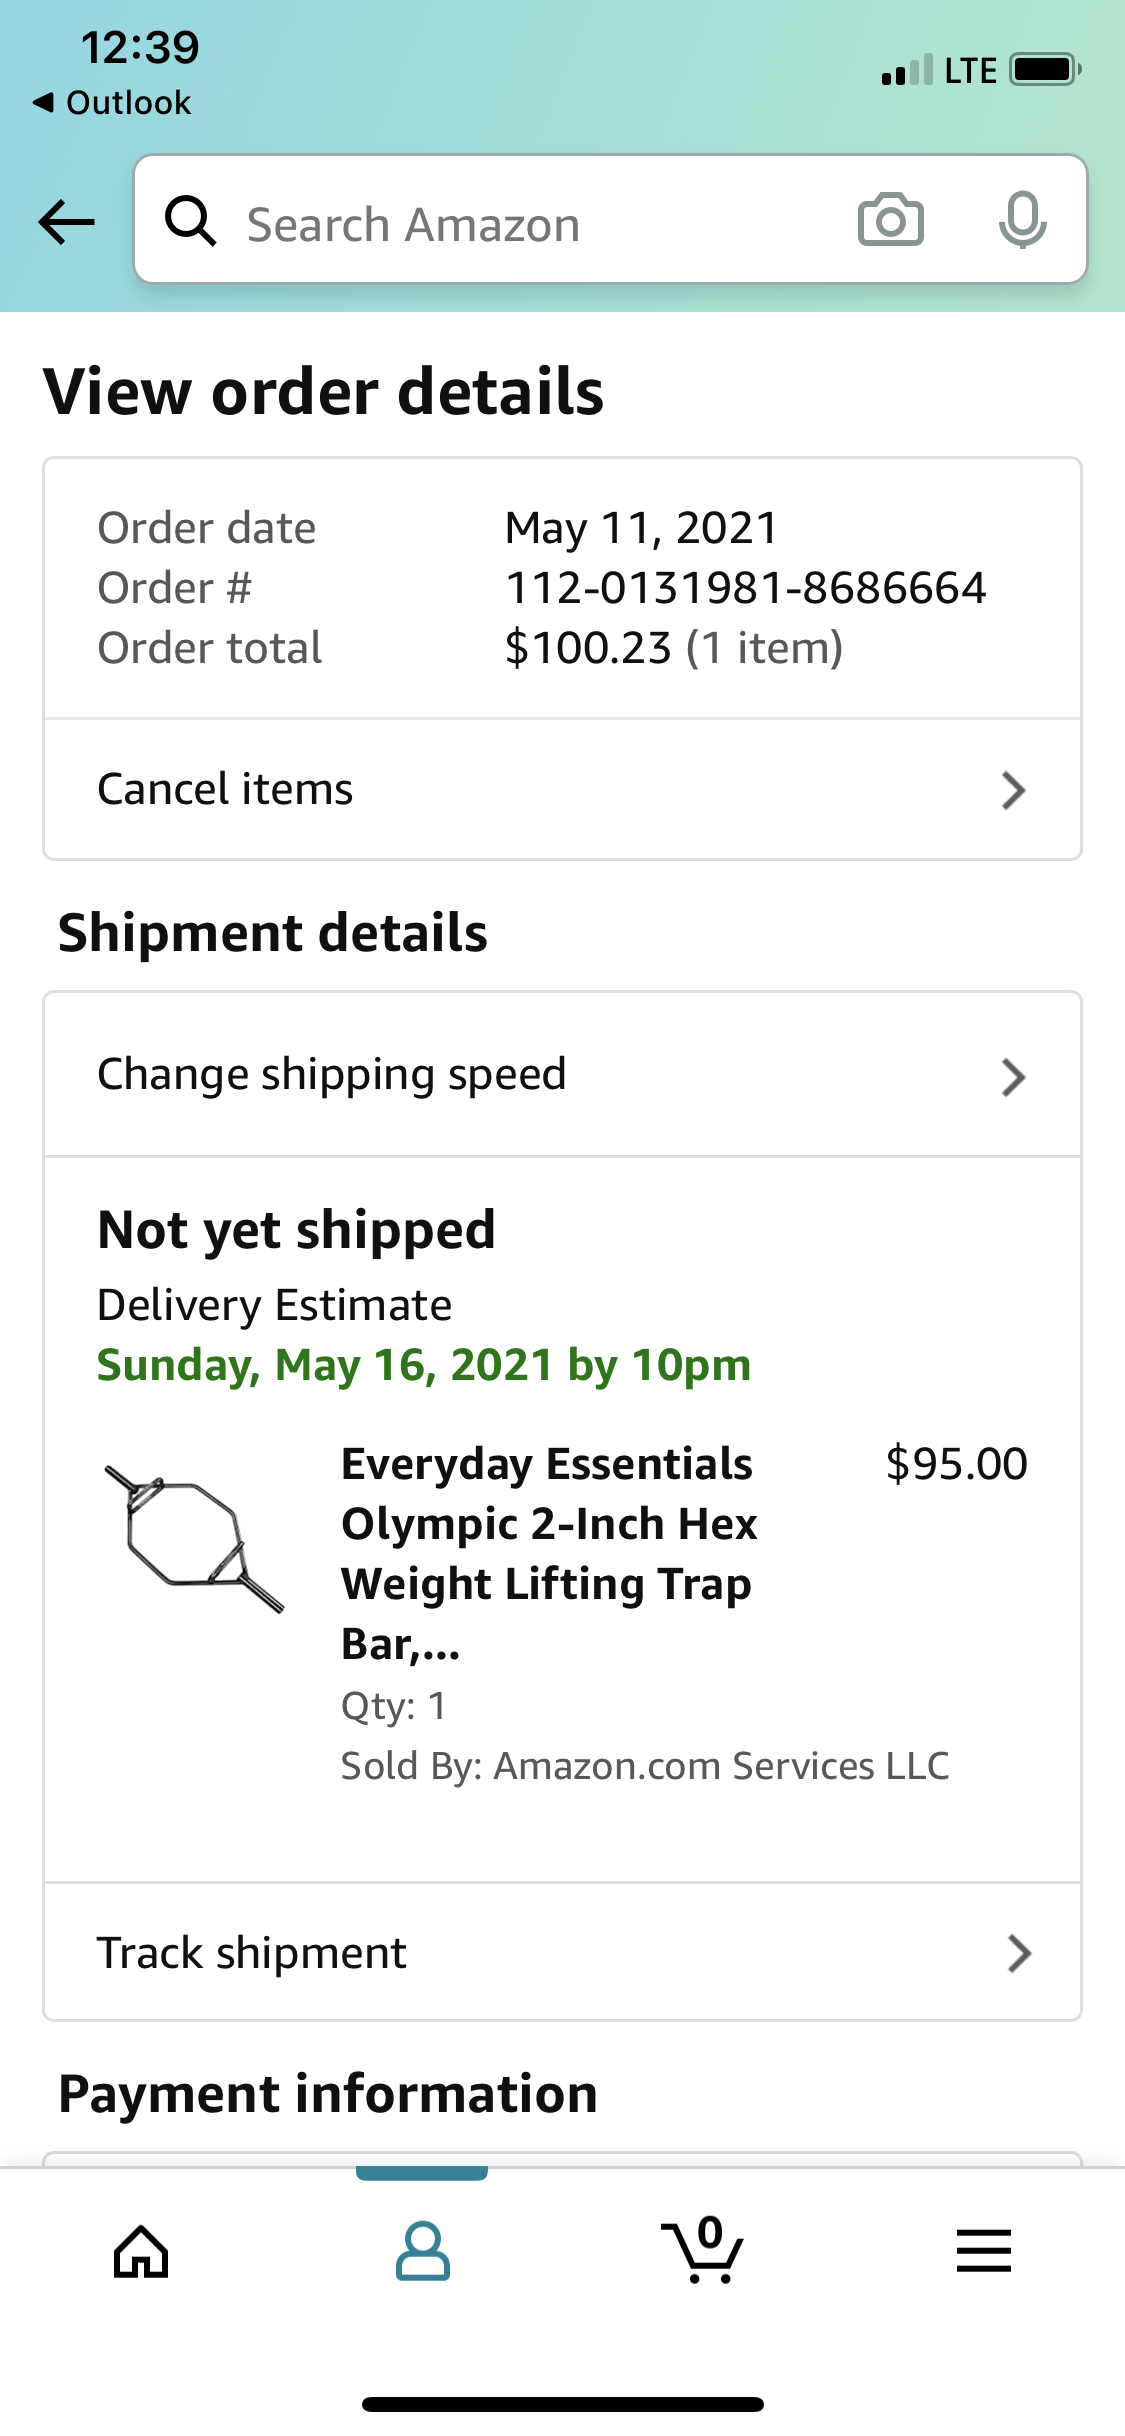Tap the back arrow icon

pyautogui.click(x=66, y=221)
